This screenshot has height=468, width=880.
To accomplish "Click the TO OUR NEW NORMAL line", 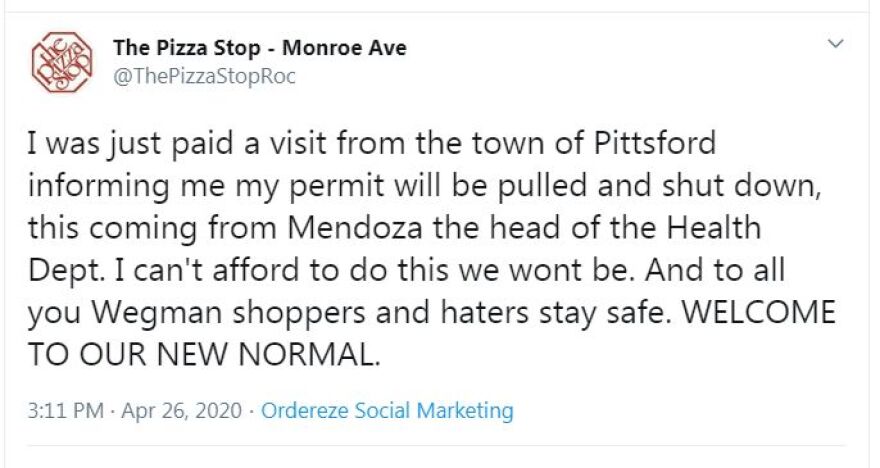I will tap(204, 355).
